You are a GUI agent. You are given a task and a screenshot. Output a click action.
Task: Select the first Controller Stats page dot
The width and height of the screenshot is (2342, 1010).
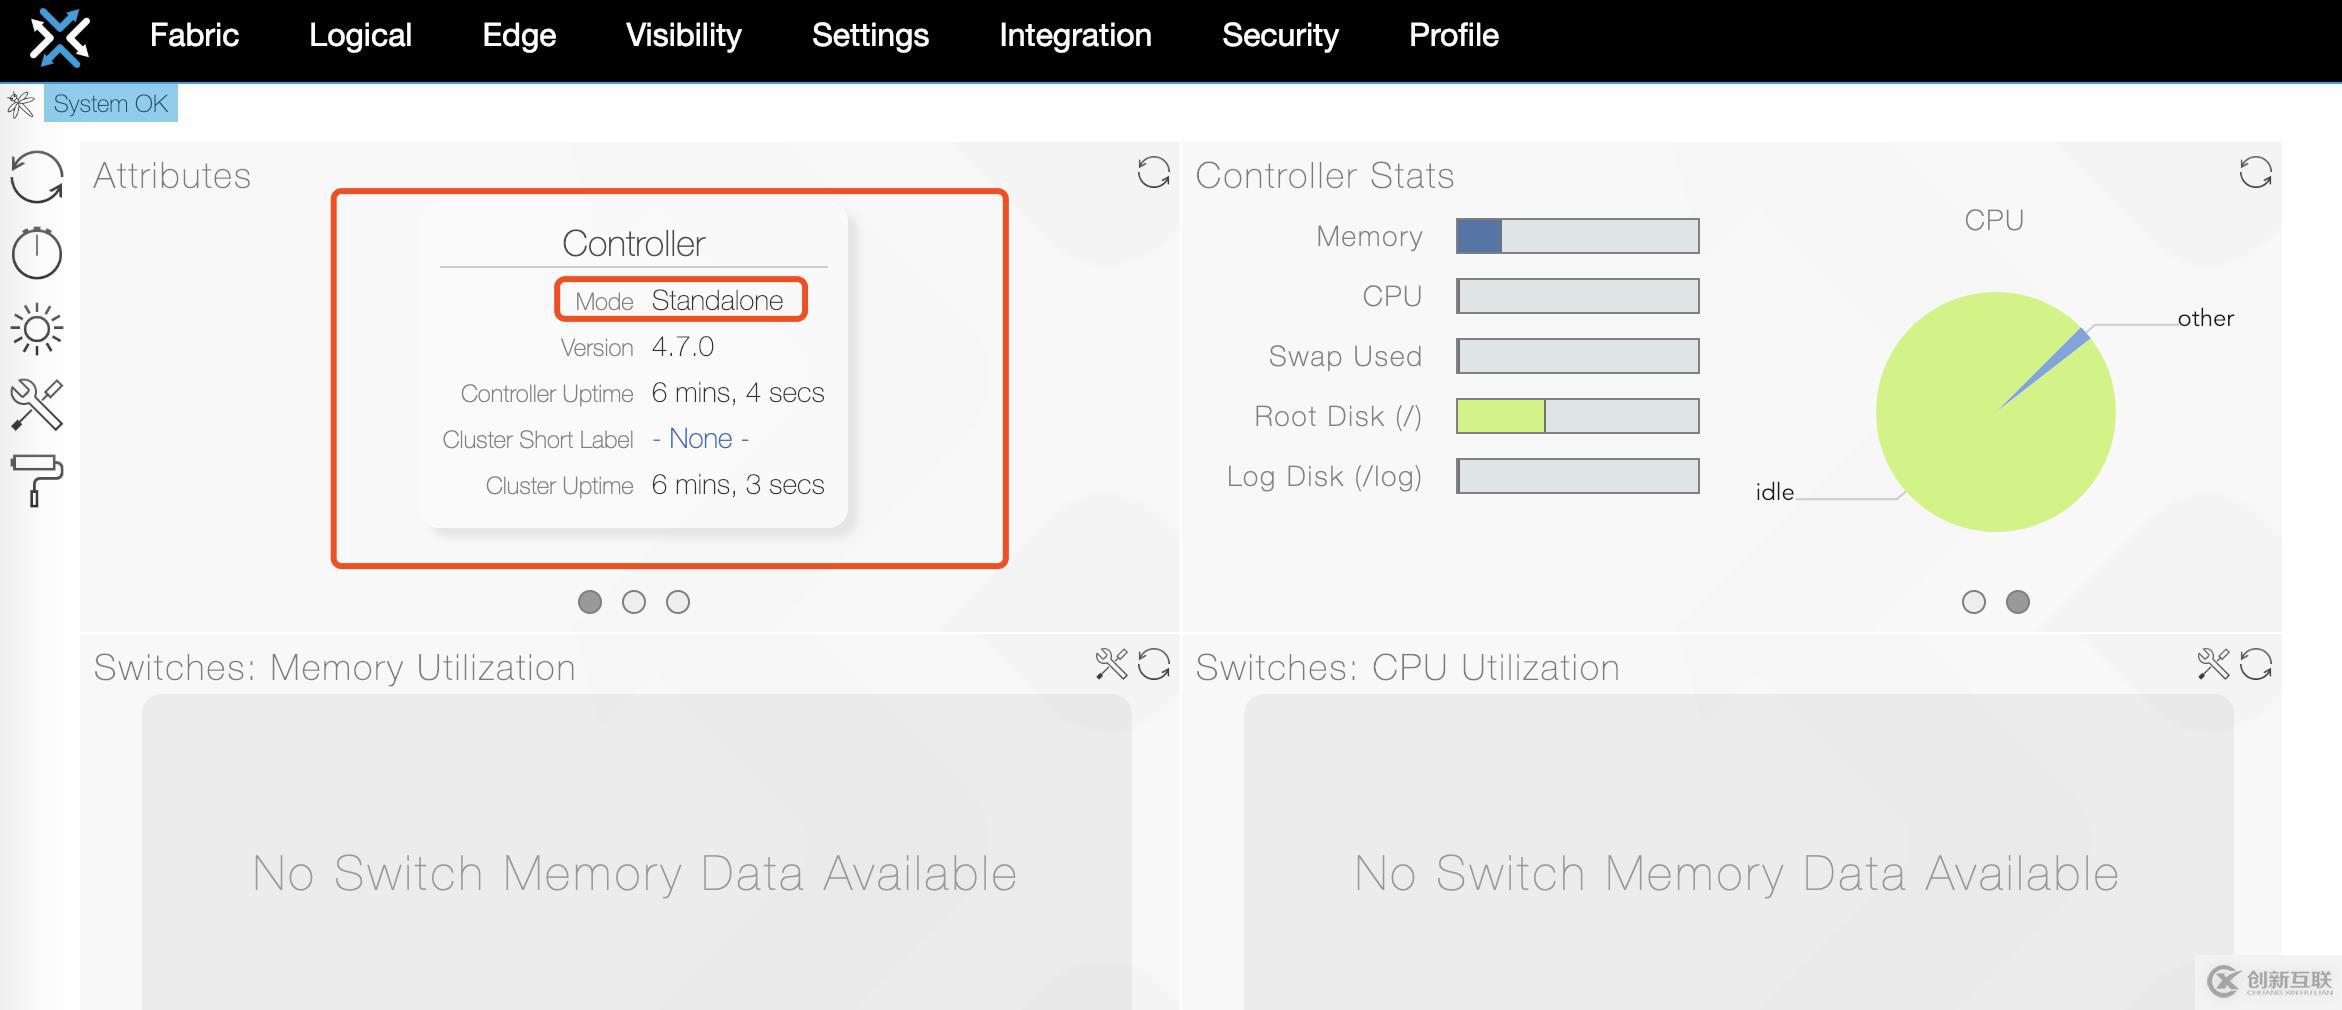tap(1974, 602)
